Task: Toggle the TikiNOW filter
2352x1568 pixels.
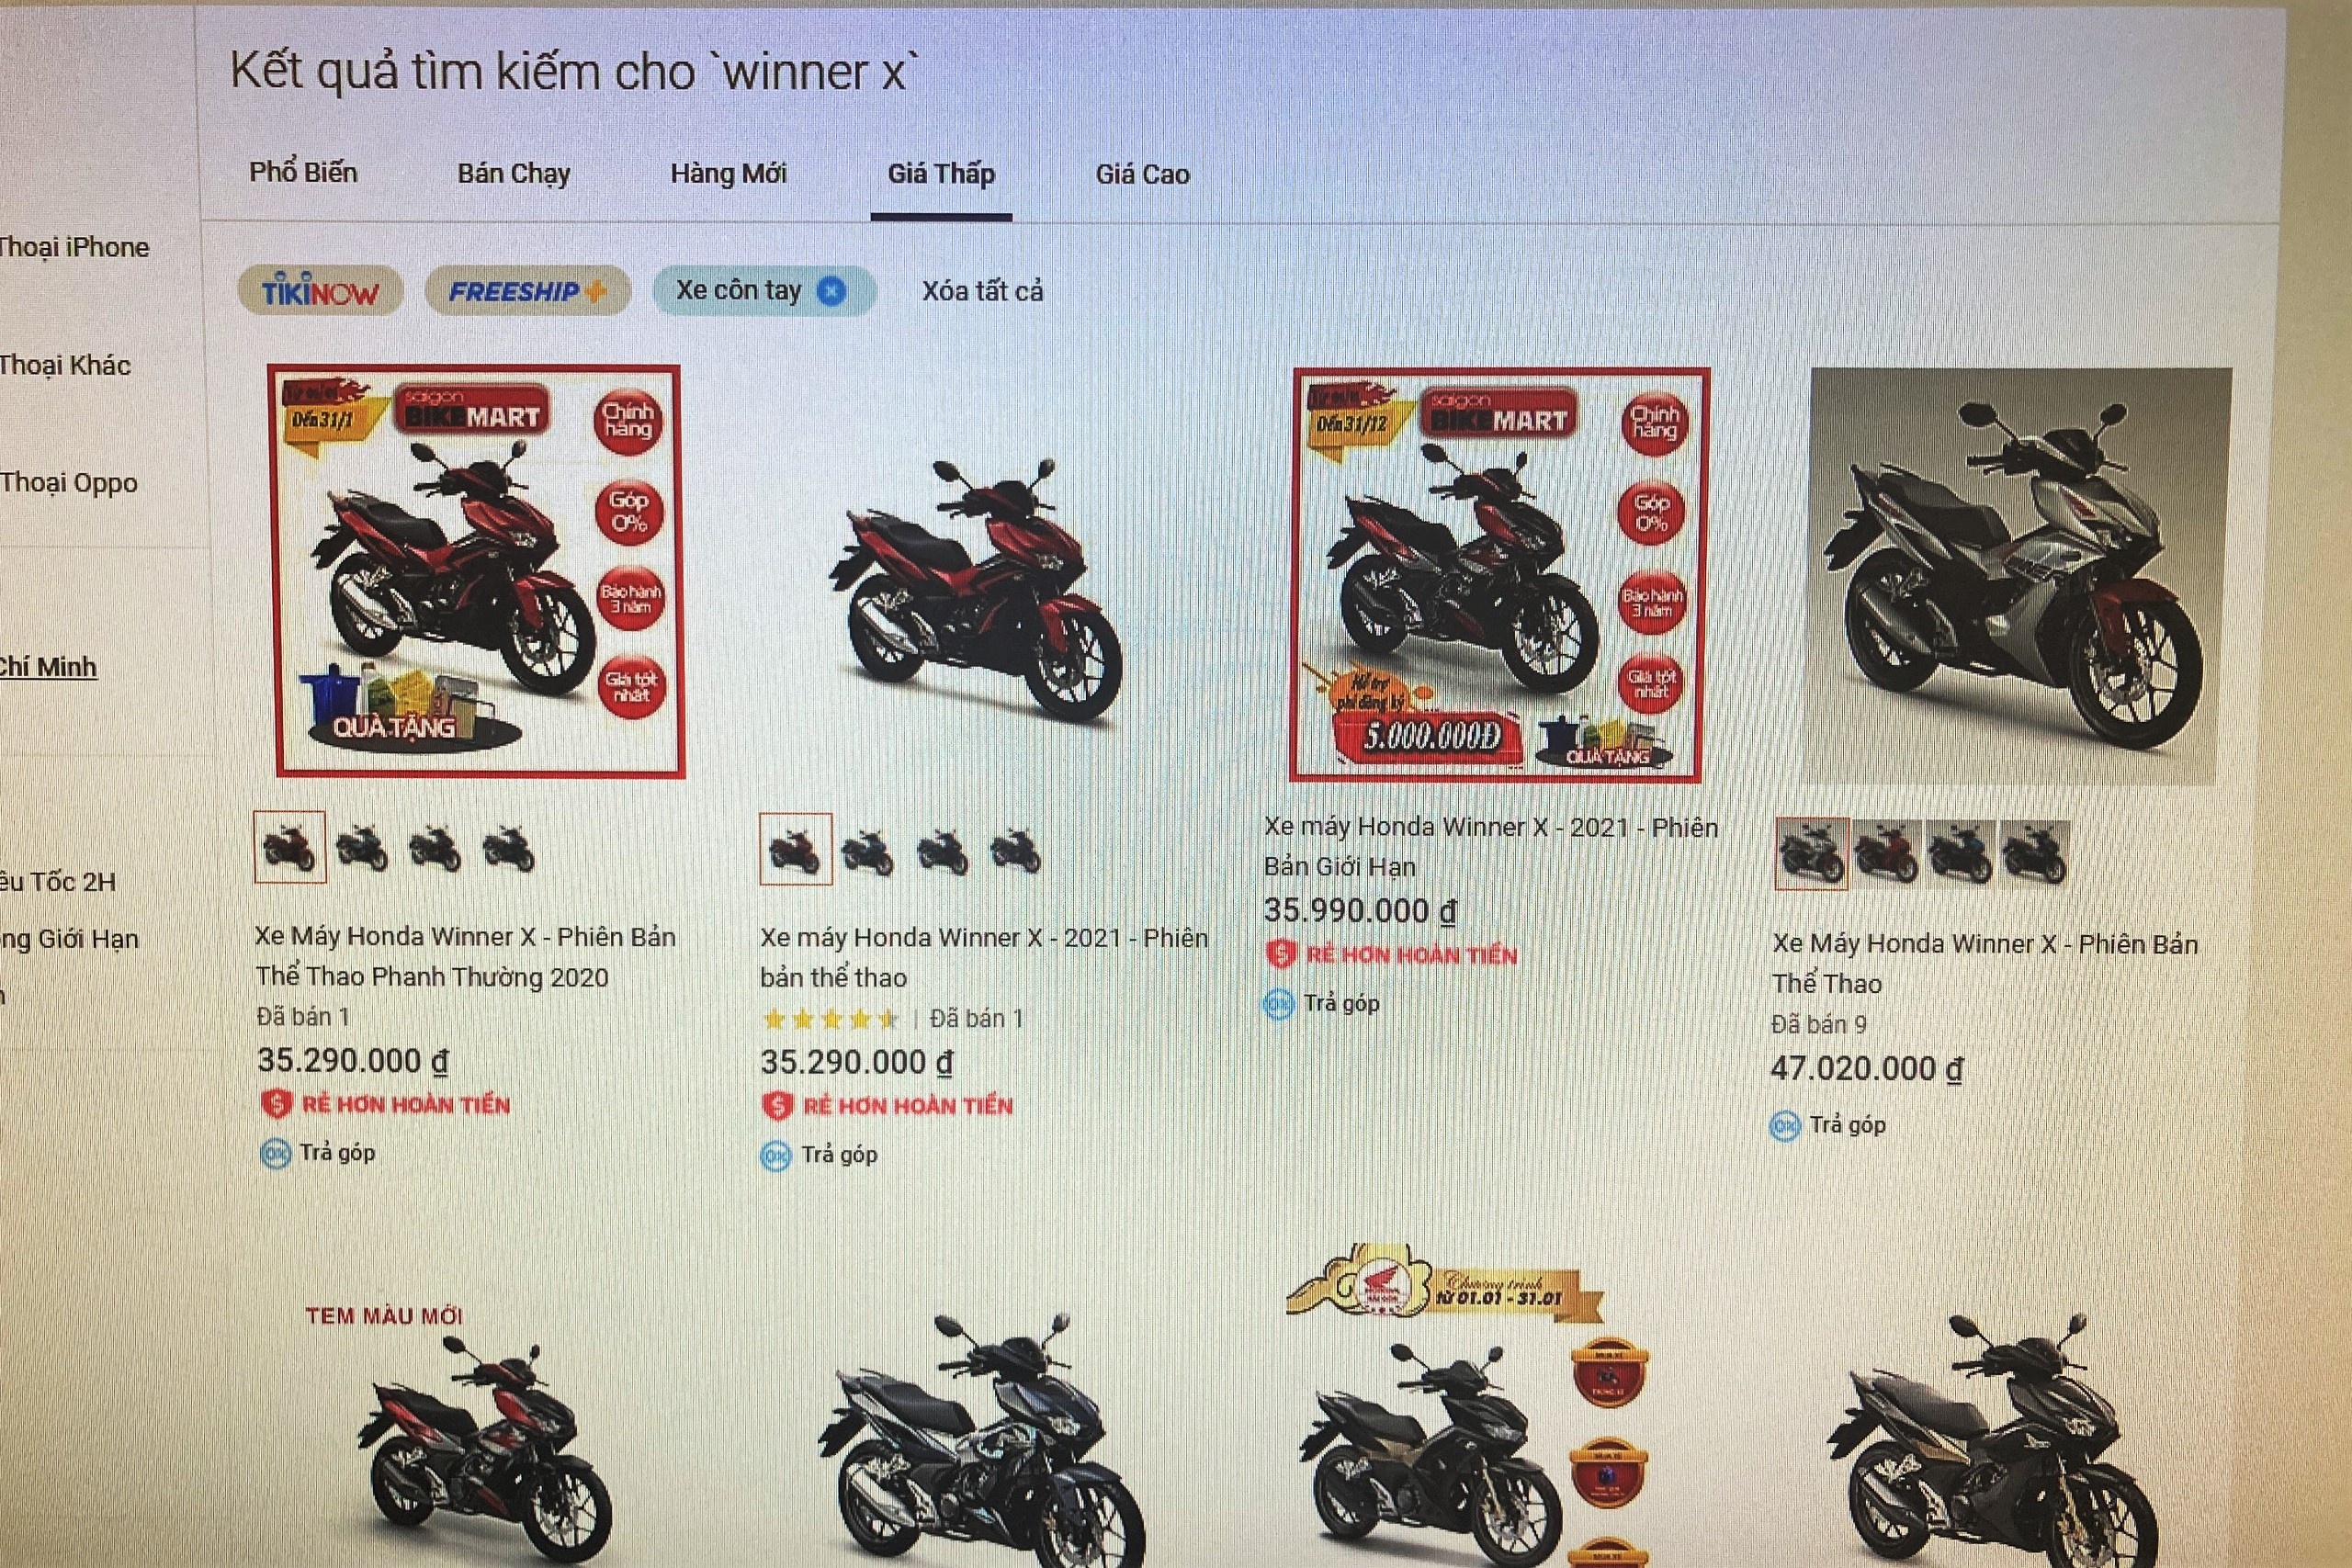Action: click(x=320, y=292)
